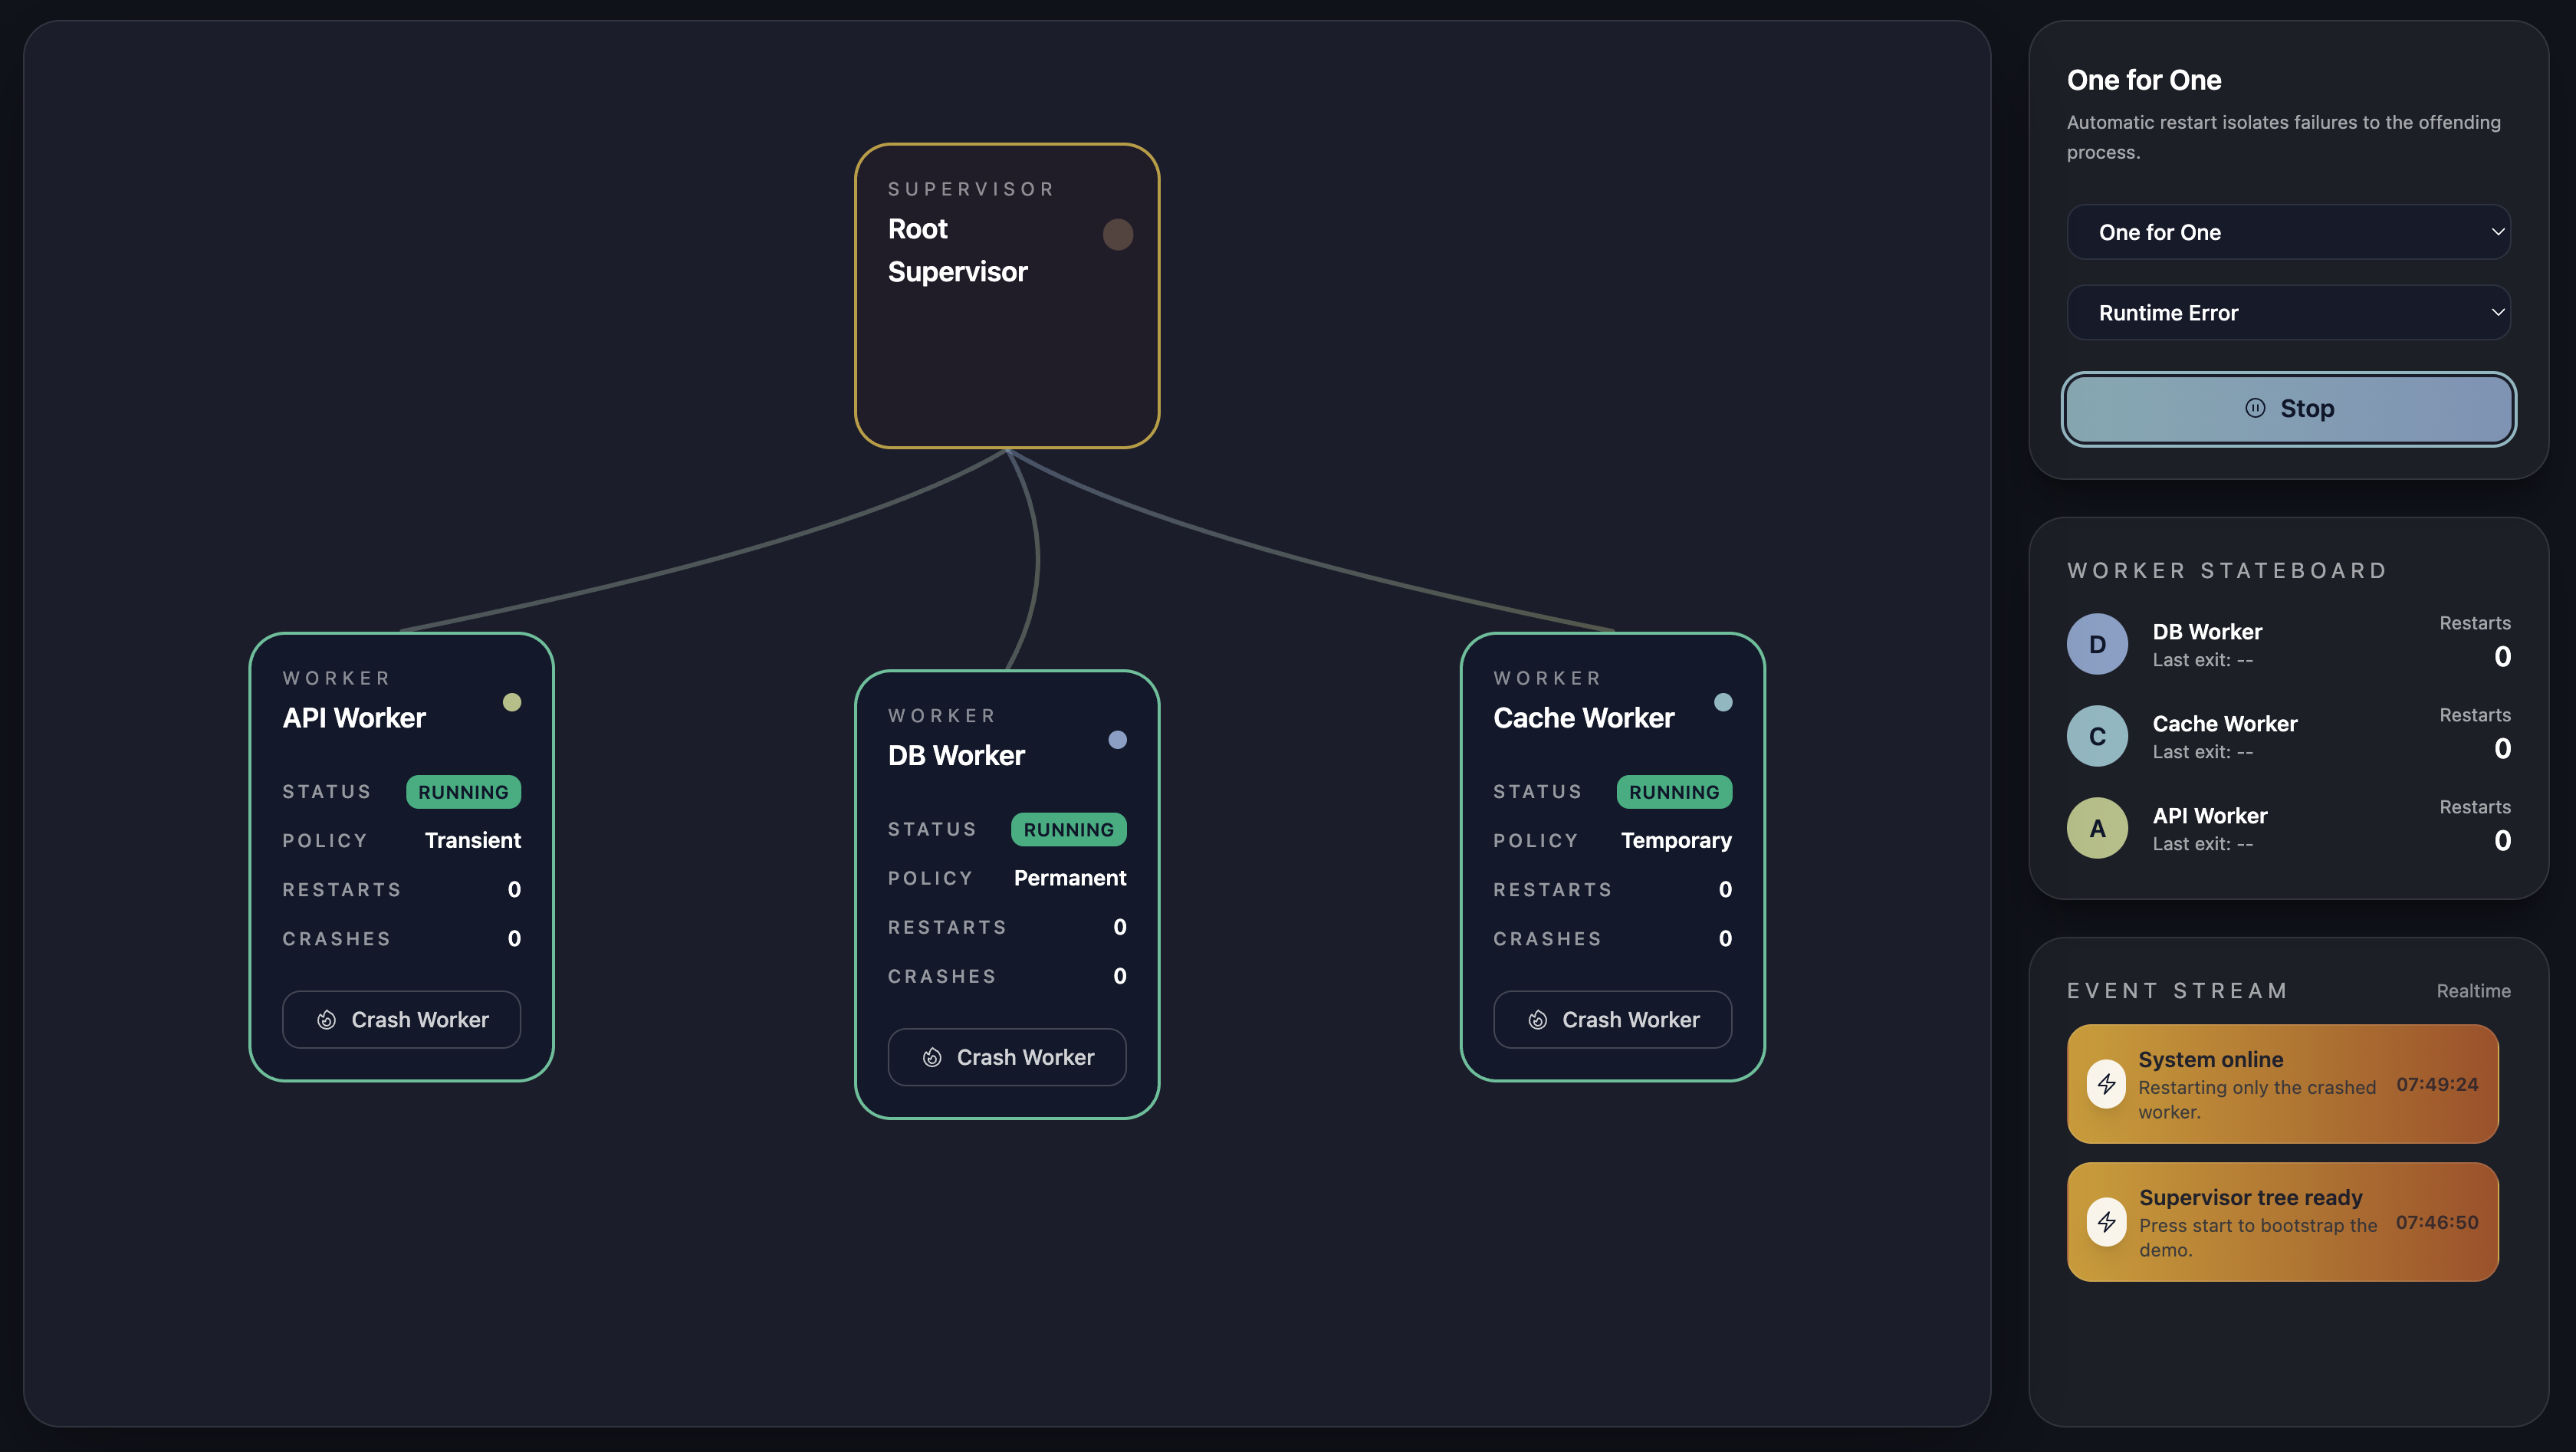Click the flame icon on API Worker's Crash button
This screenshot has height=1452, width=2576.
click(326, 1019)
